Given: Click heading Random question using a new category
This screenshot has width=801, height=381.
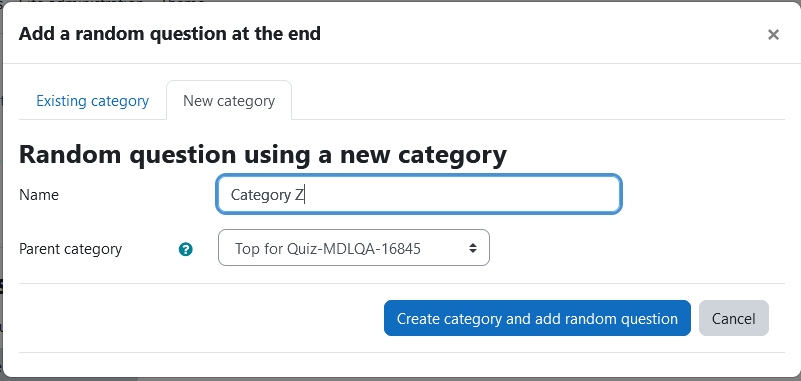Looking at the screenshot, I should (x=263, y=155).
